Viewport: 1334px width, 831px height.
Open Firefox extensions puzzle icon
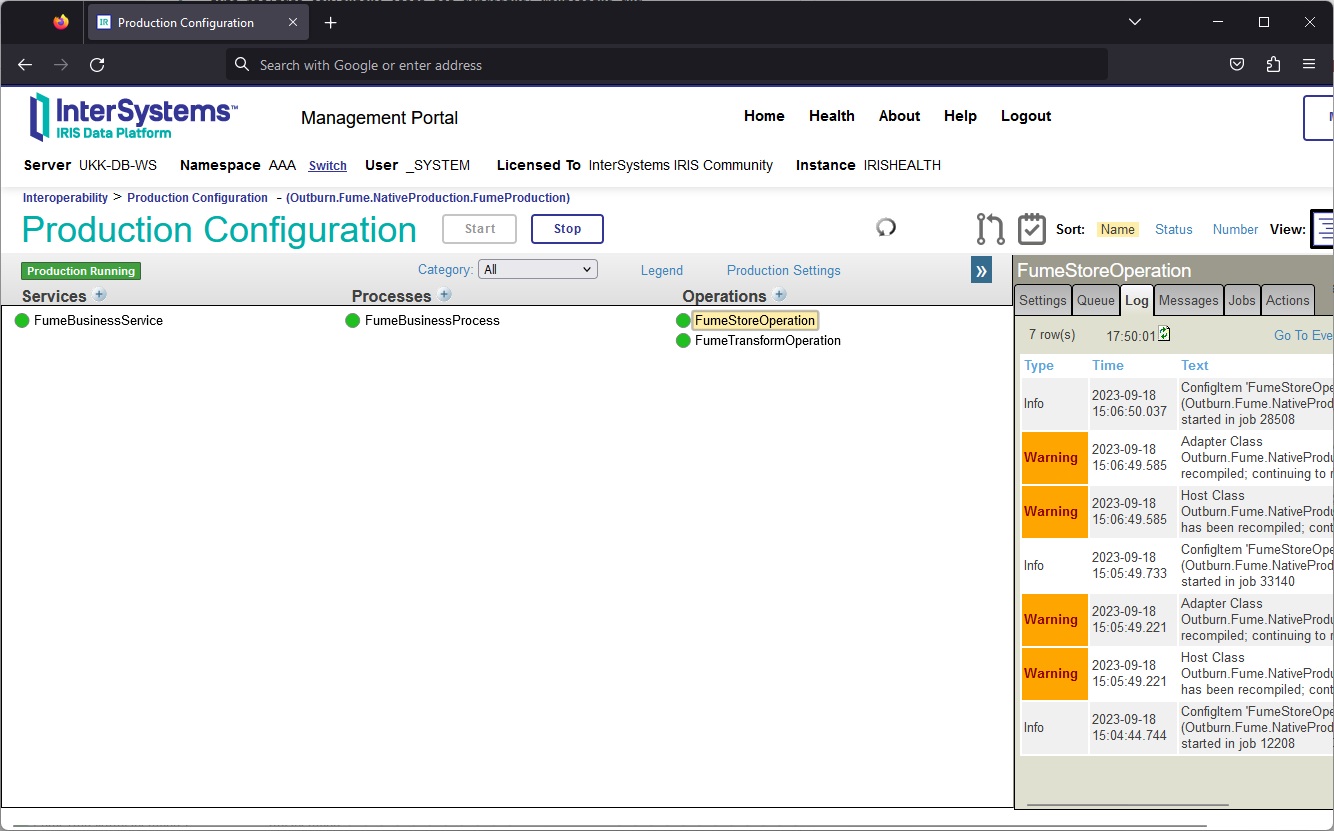coord(1273,65)
